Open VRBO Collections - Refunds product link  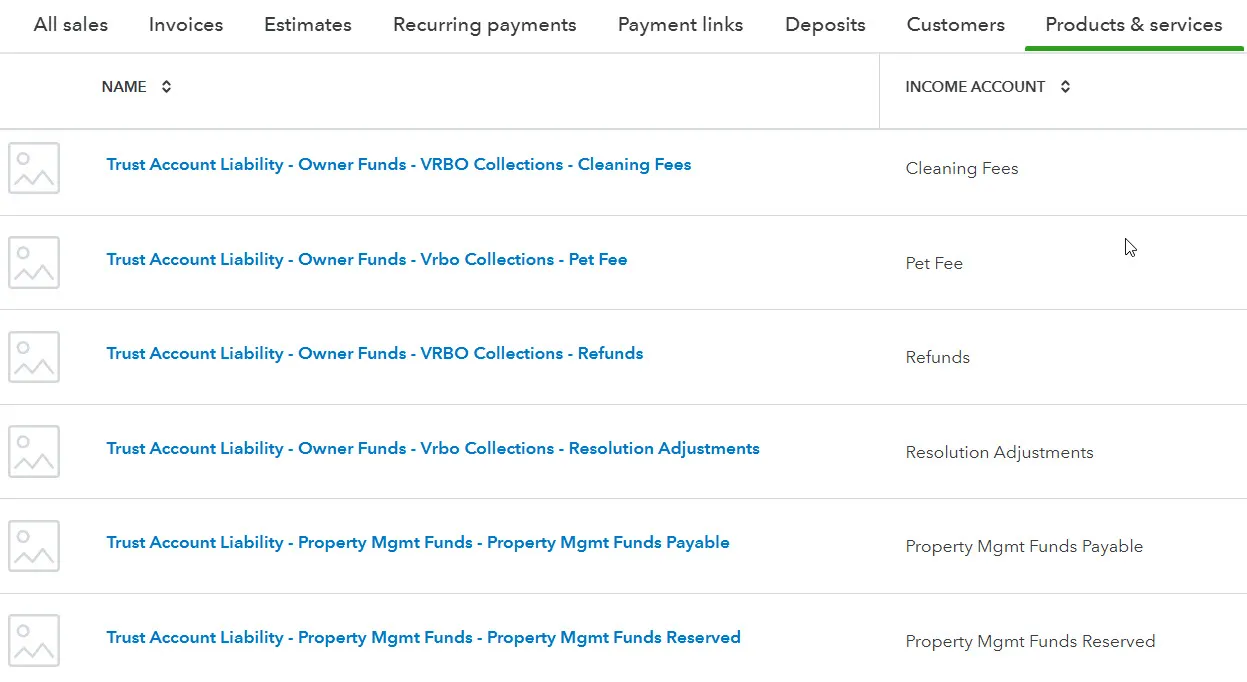tap(375, 354)
